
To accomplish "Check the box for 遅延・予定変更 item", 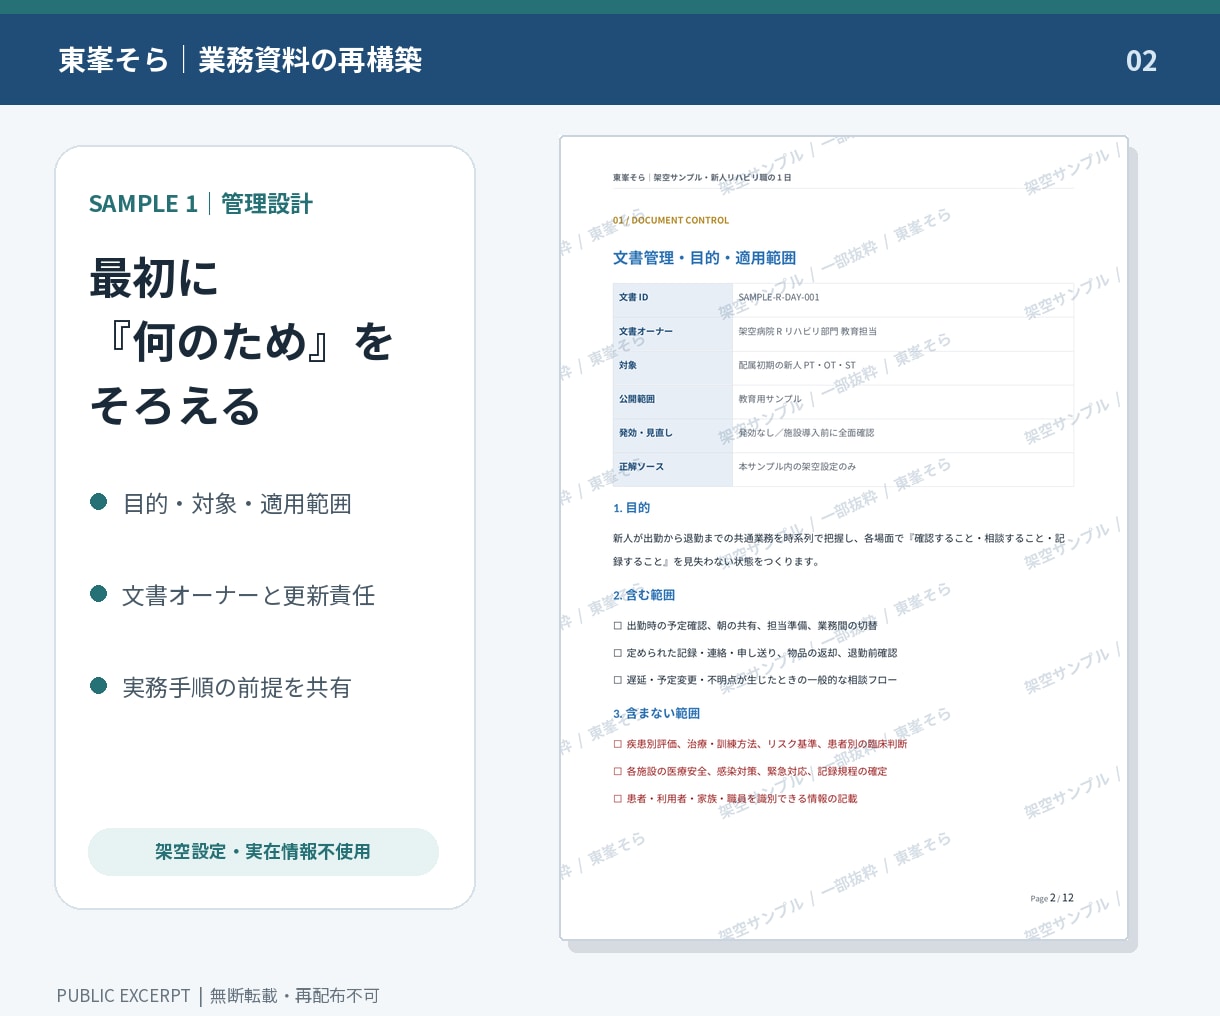I will pos(618,680).
